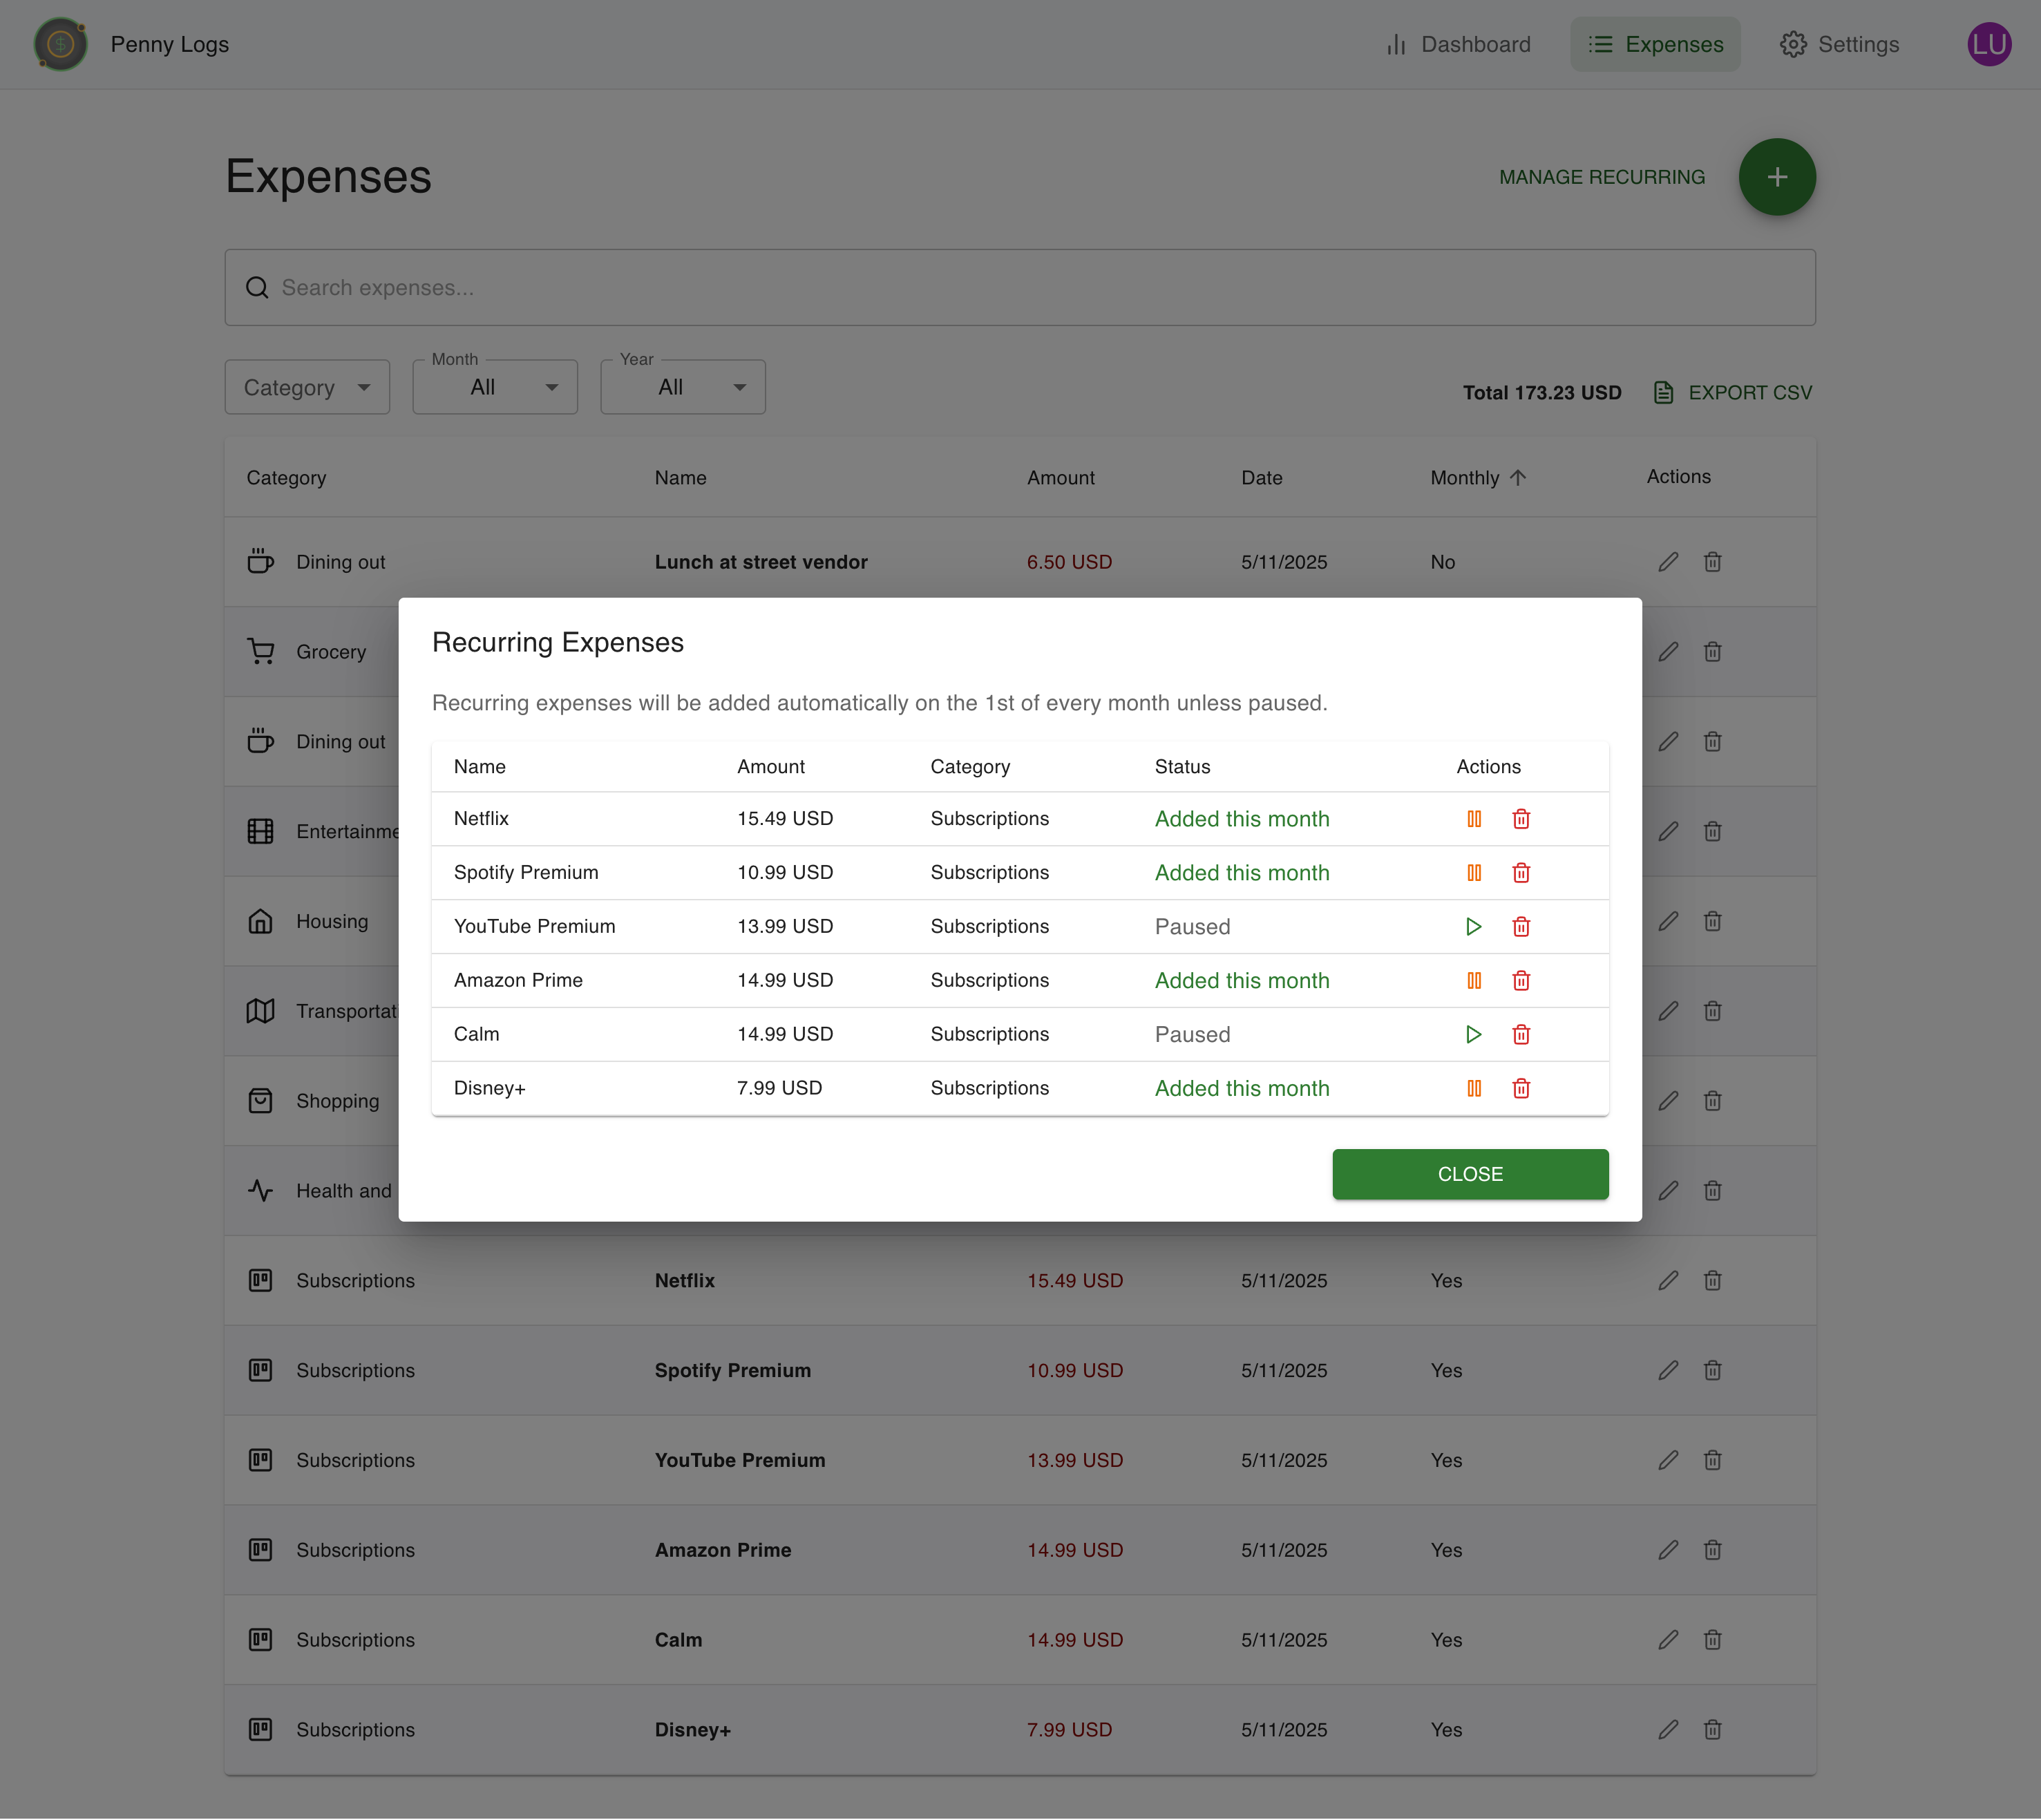
Task: Pause the Spotify Premium recurring expense
Action: (1474, 873)
